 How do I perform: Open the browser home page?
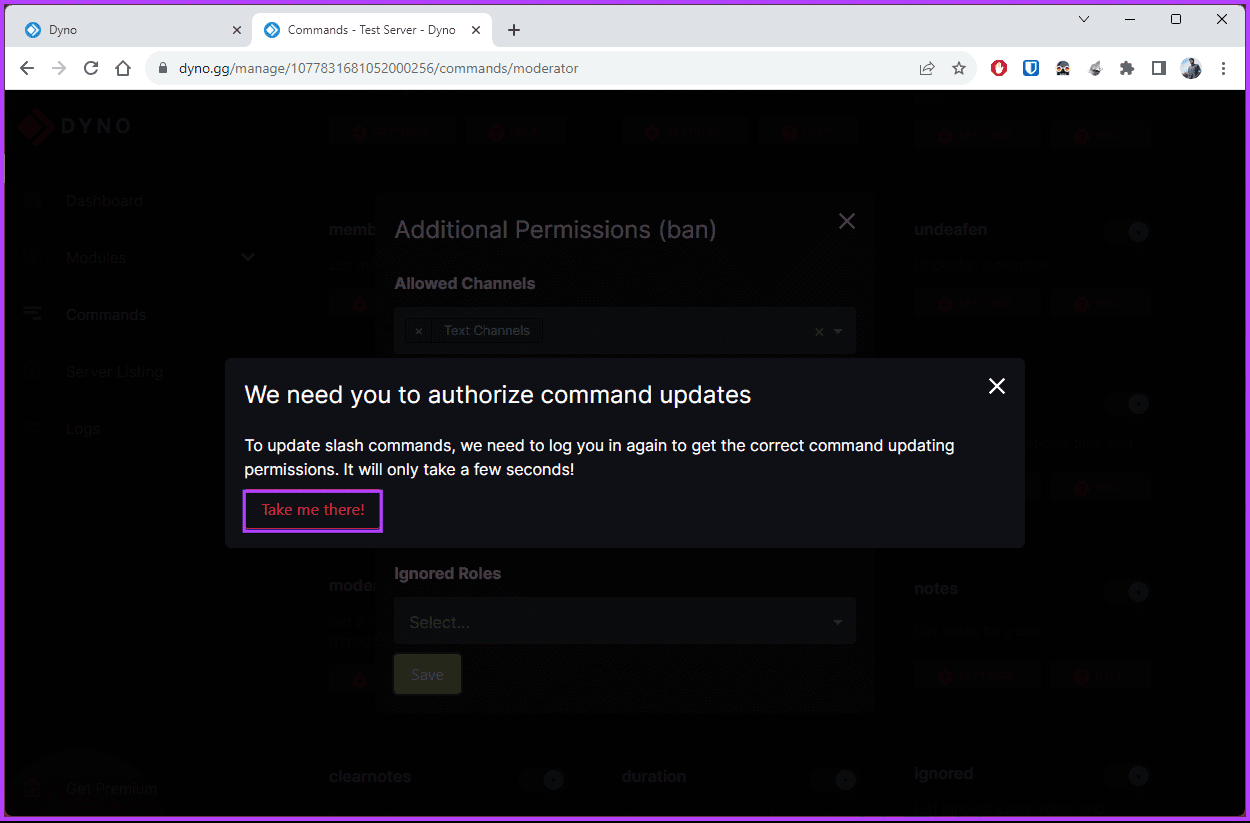click(123, 68)
